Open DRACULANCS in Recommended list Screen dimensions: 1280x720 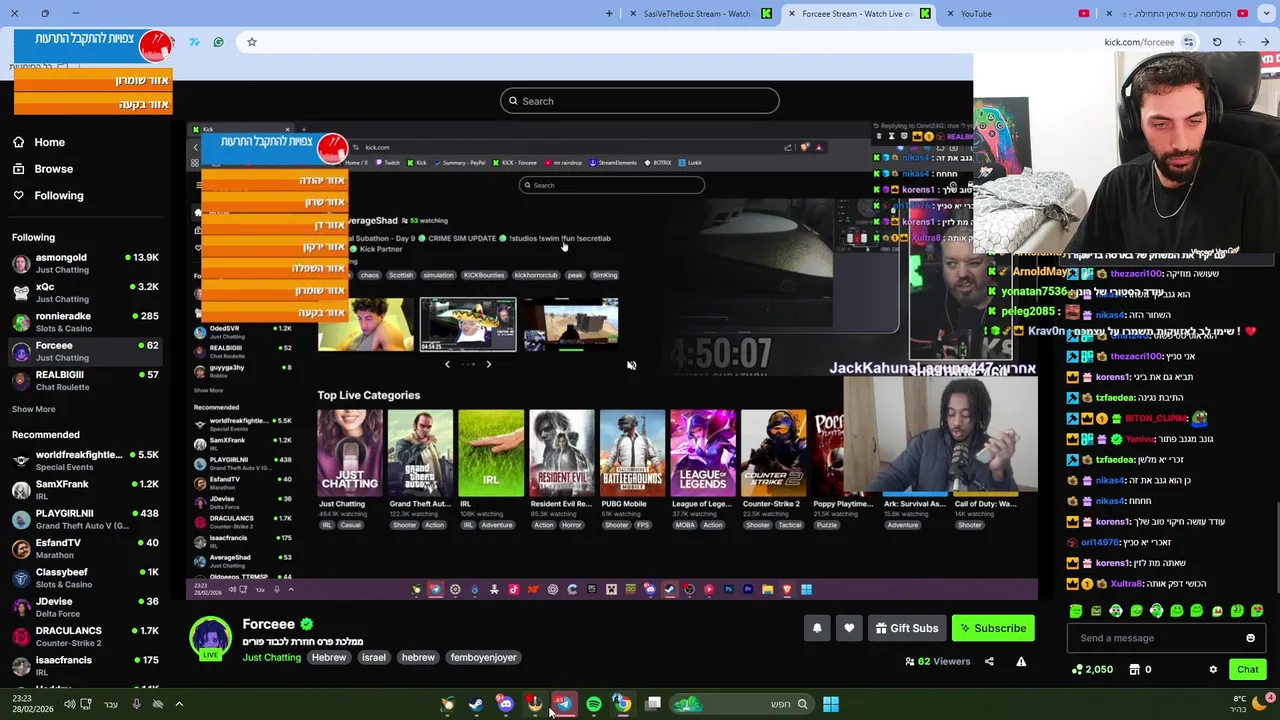[85, 636]
